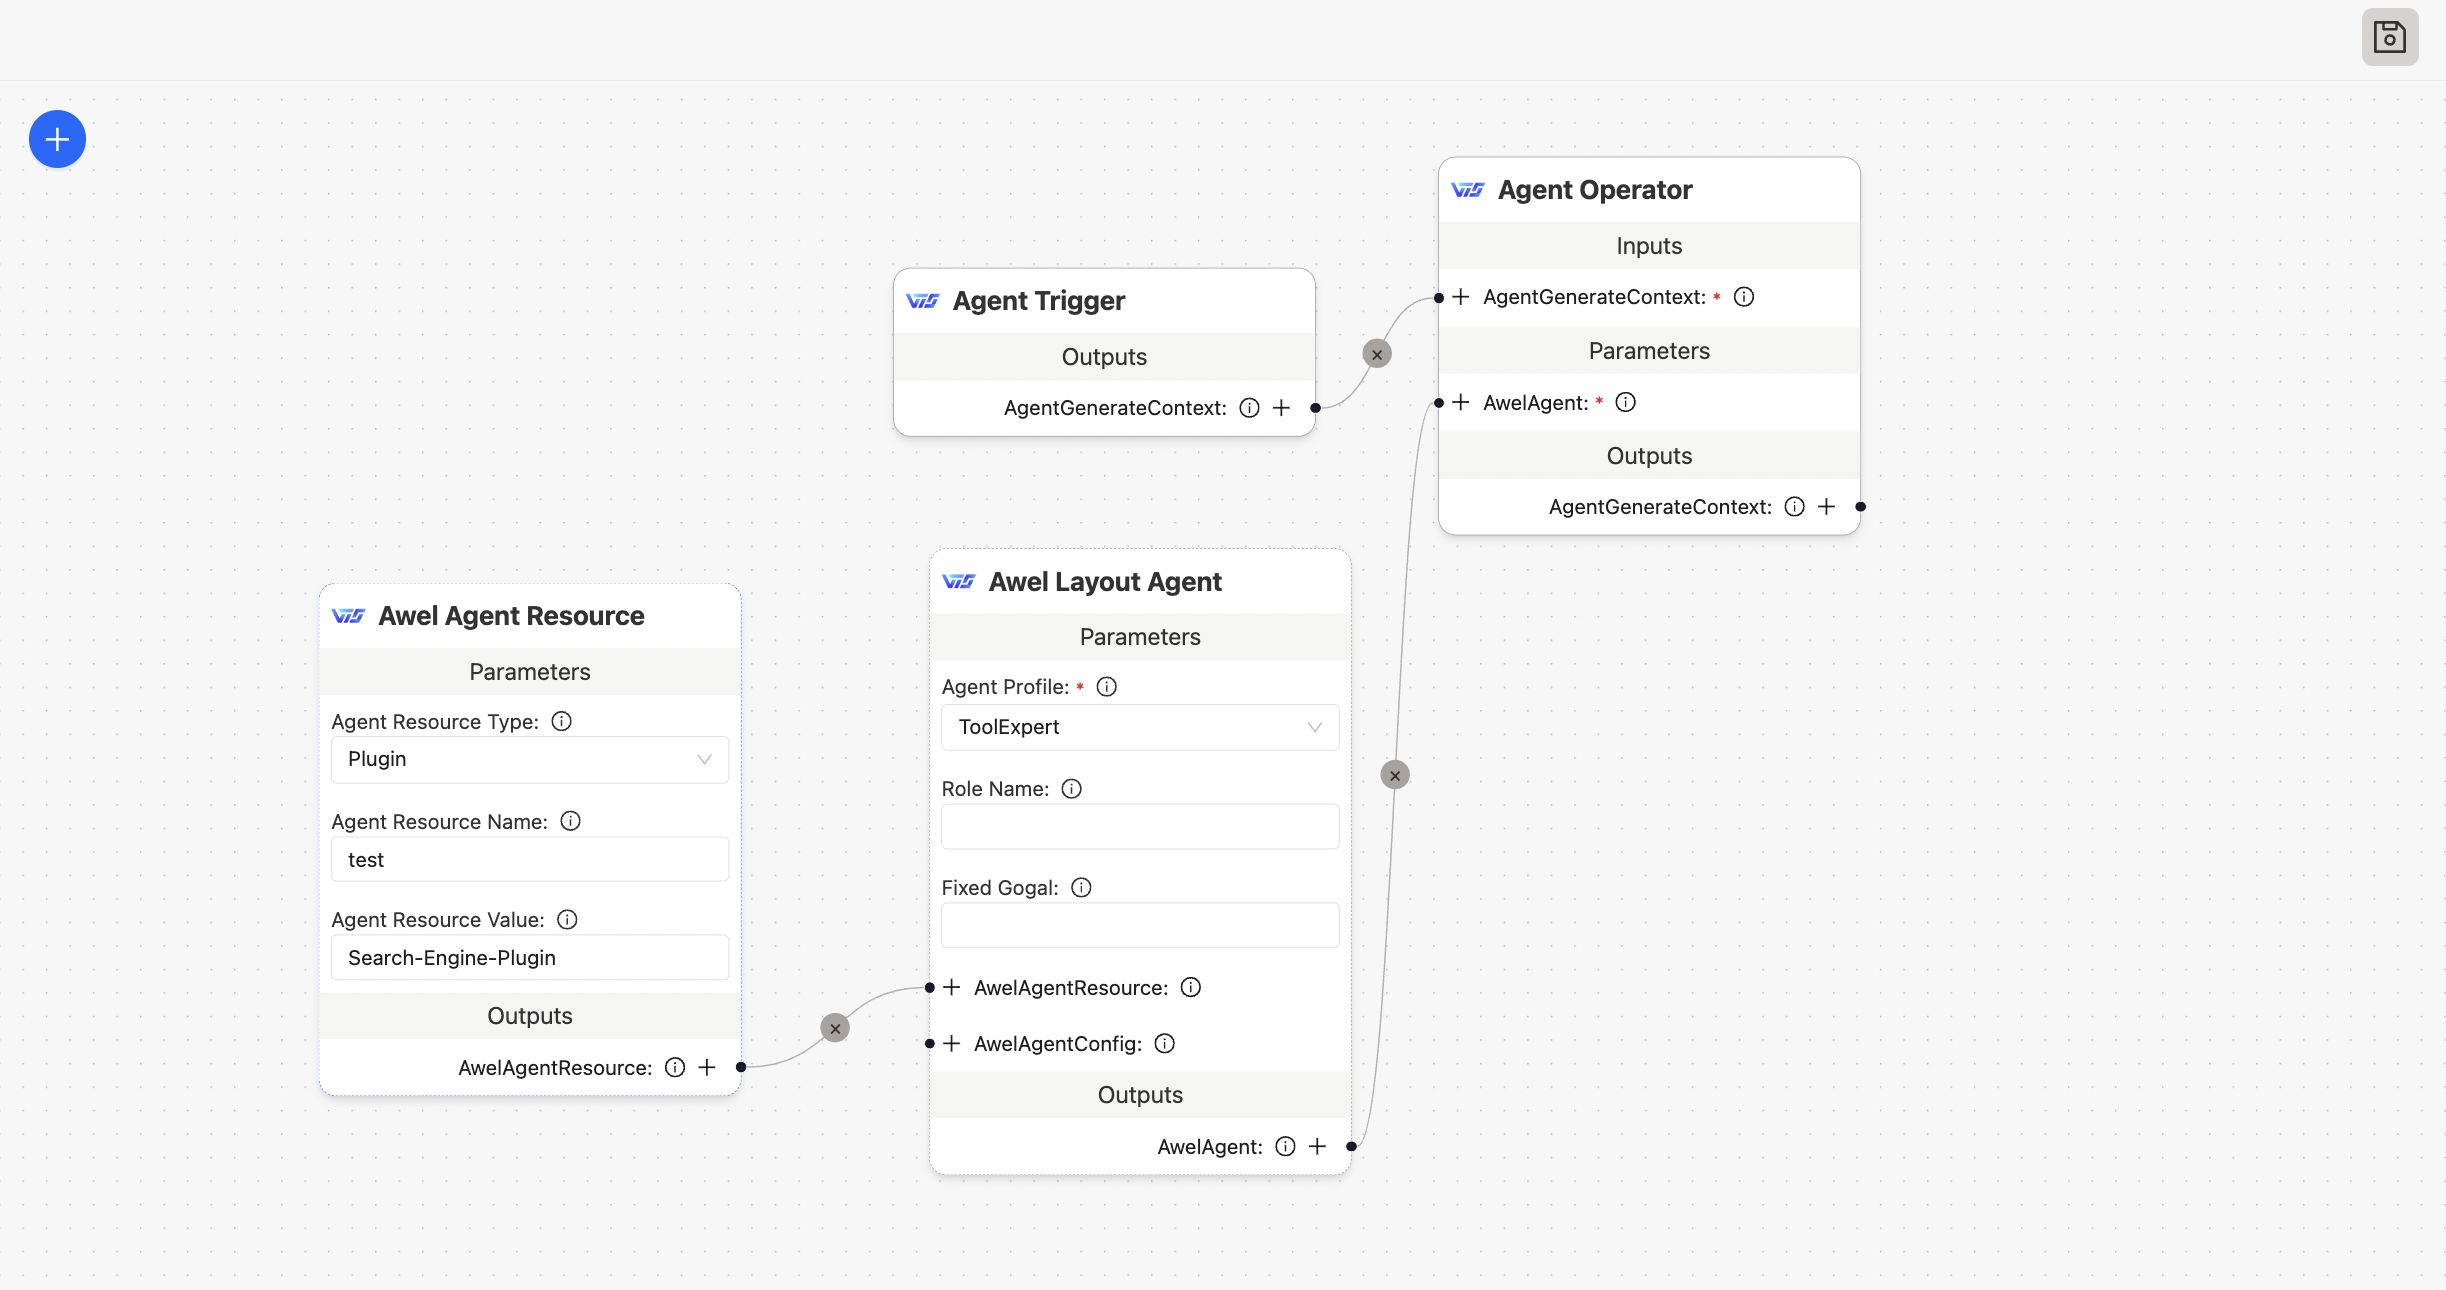
Task: Click the blue add node button
Action: click(x=57, y=139)
